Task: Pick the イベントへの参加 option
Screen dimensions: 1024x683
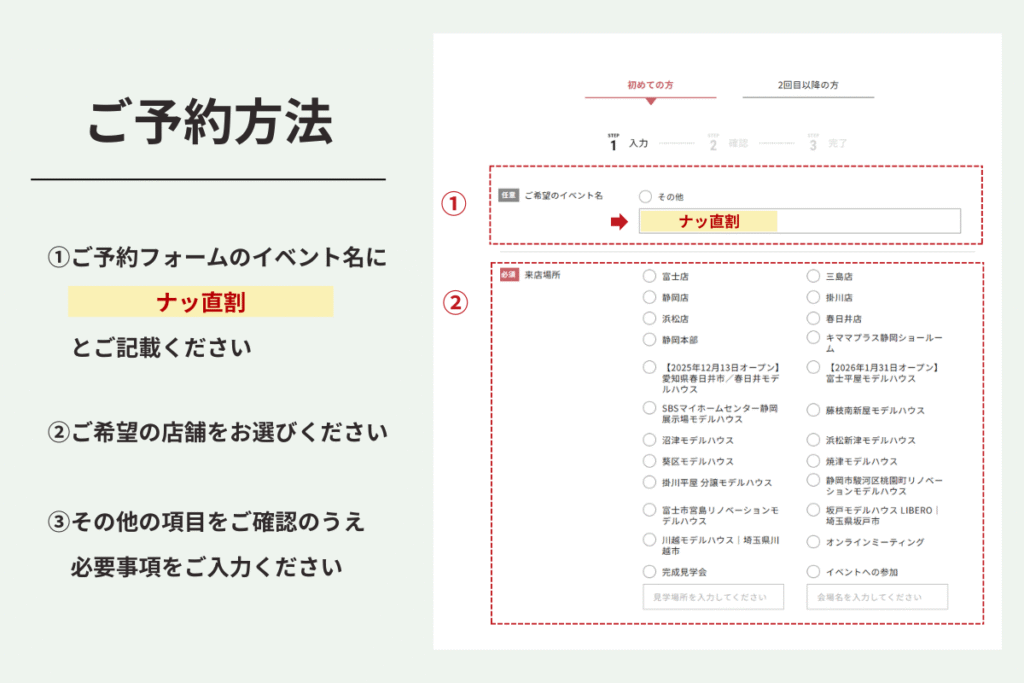Action: [x=814, y=572]
